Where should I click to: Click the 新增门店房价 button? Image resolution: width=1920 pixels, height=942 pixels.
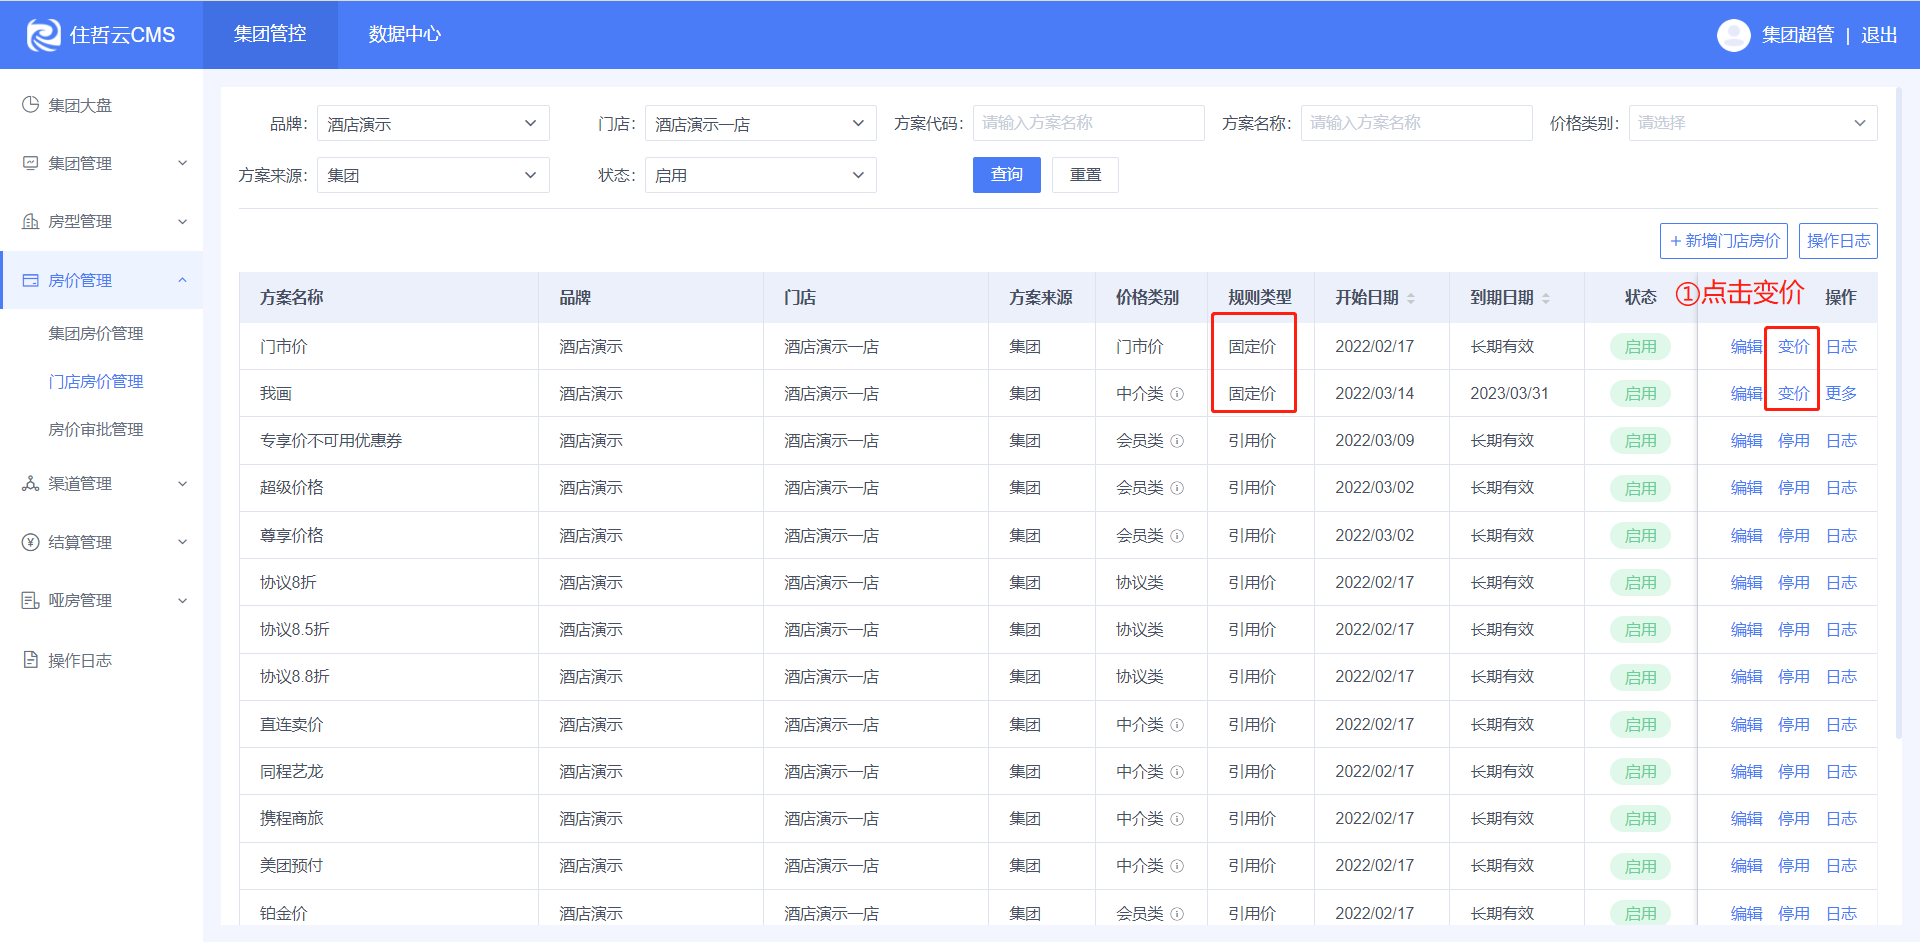click(1724, 241)
